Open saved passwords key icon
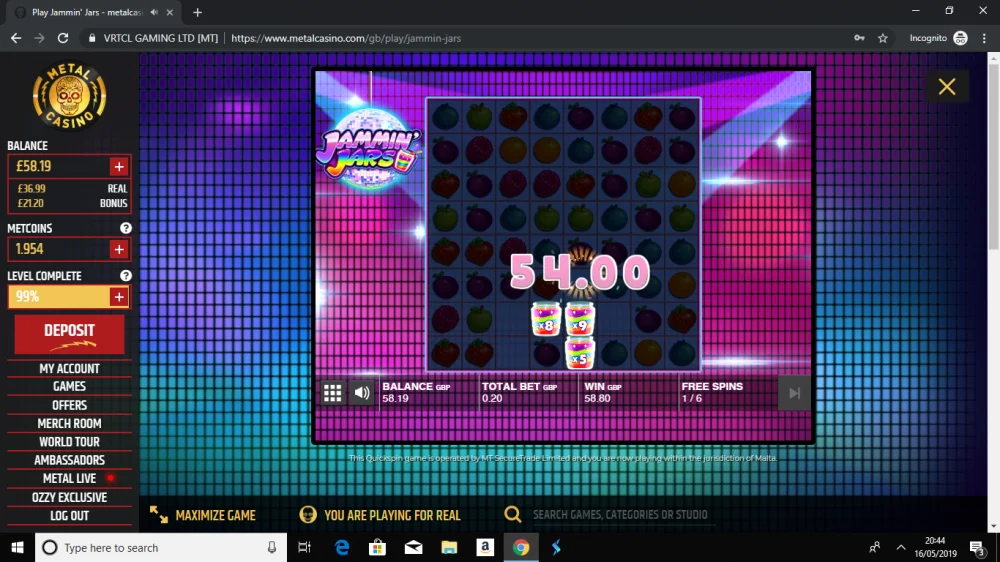Screen dimensions: 1000x562 point(859,38)
